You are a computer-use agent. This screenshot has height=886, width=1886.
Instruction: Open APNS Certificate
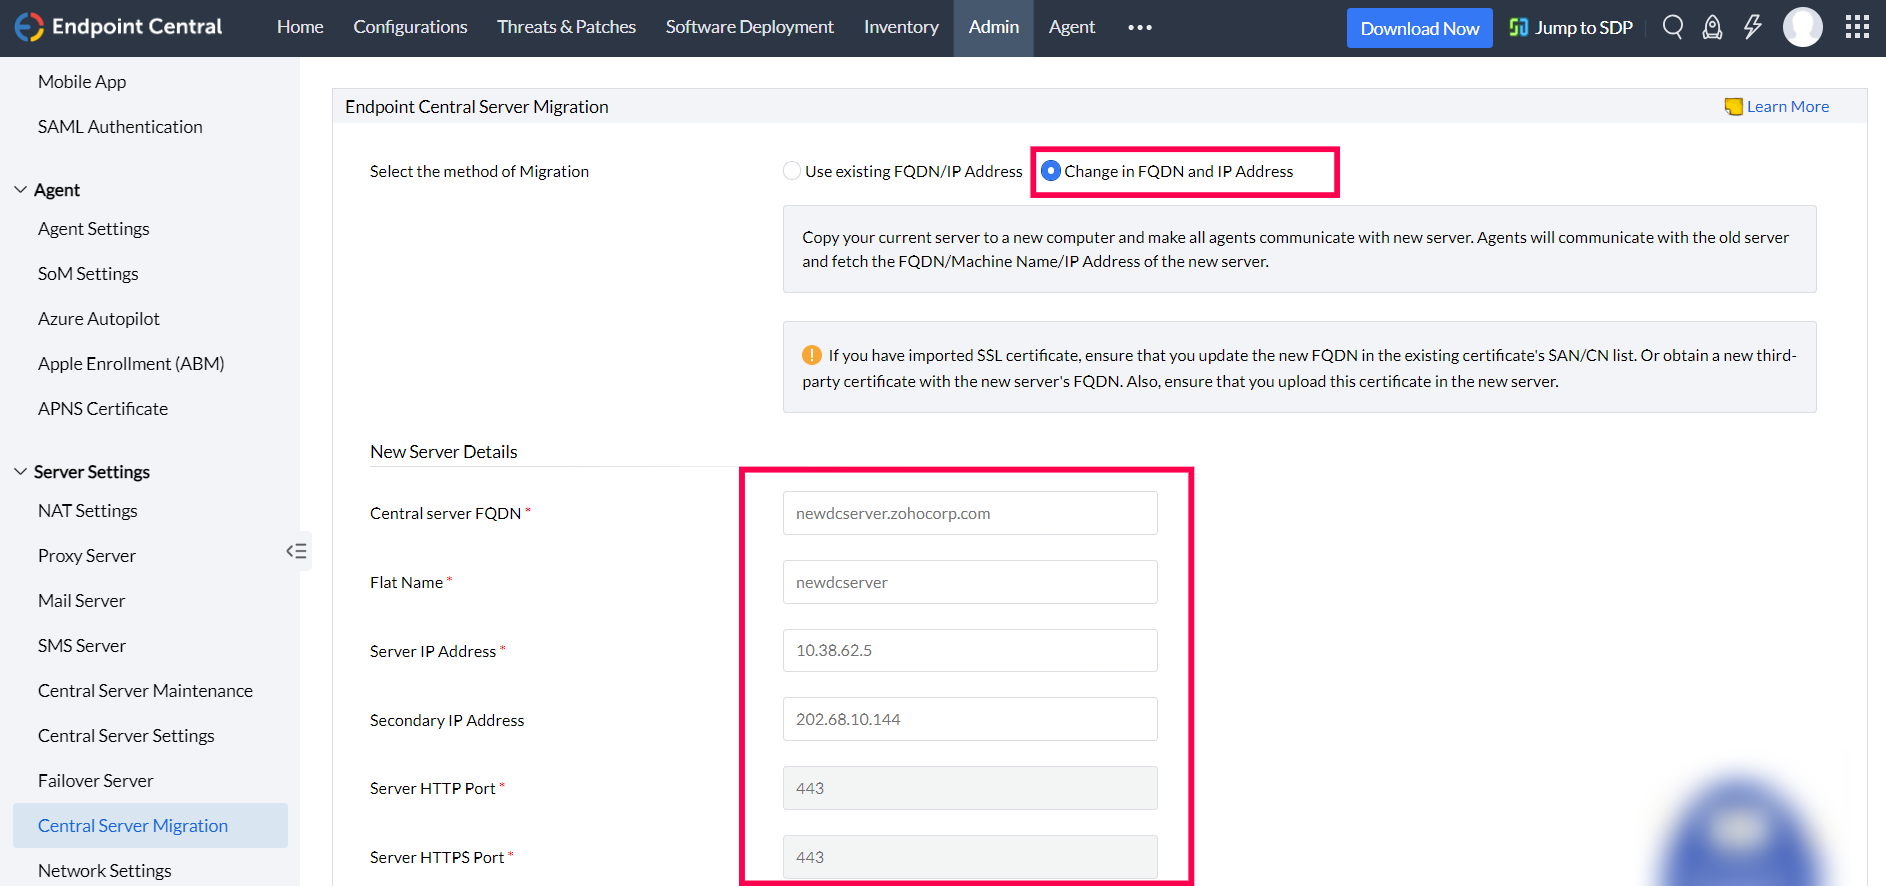click(102, 409)
